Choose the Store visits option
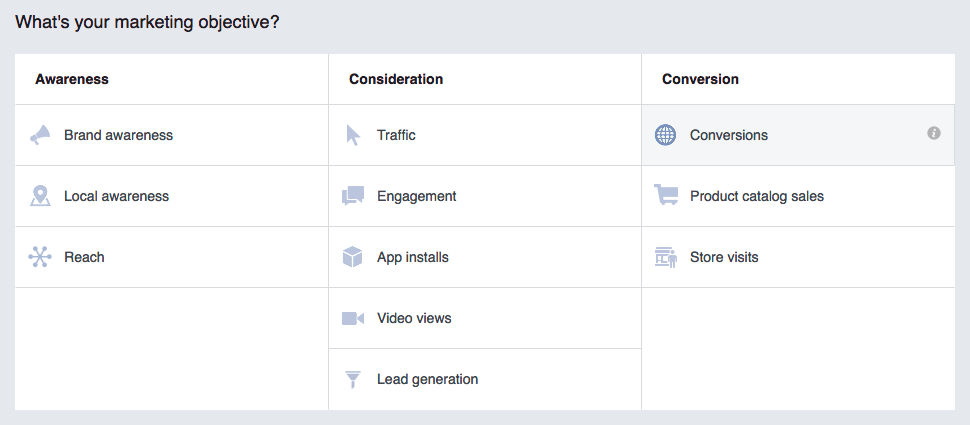The image size is (970, 425). point(724,257)
